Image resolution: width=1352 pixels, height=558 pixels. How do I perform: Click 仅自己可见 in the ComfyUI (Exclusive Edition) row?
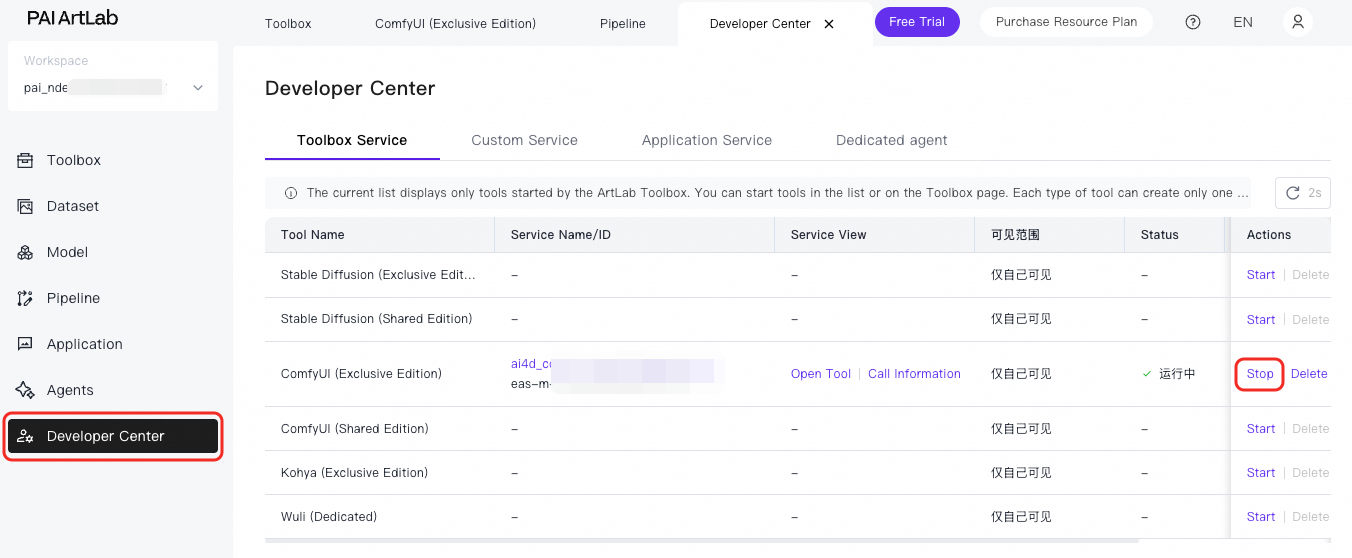click(x=1021, y=374)
